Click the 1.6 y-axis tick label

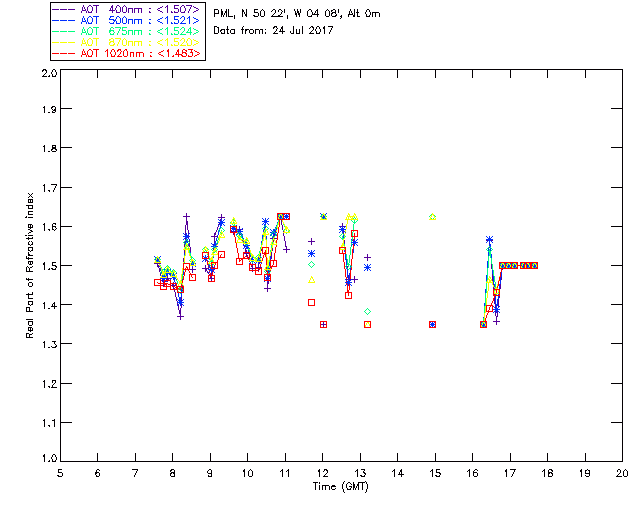coord(49,227)
